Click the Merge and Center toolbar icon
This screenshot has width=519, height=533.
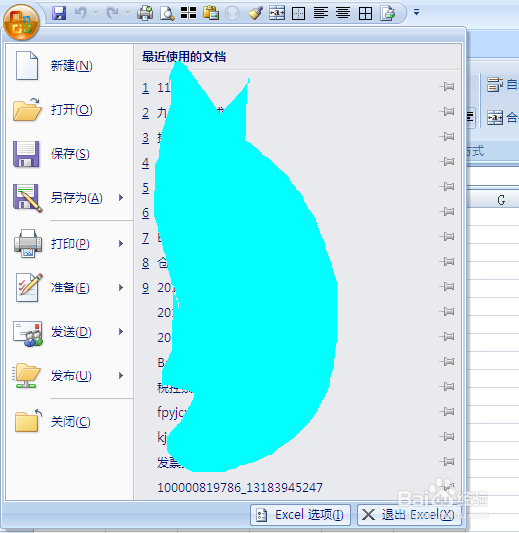click(x=277, y=13)
